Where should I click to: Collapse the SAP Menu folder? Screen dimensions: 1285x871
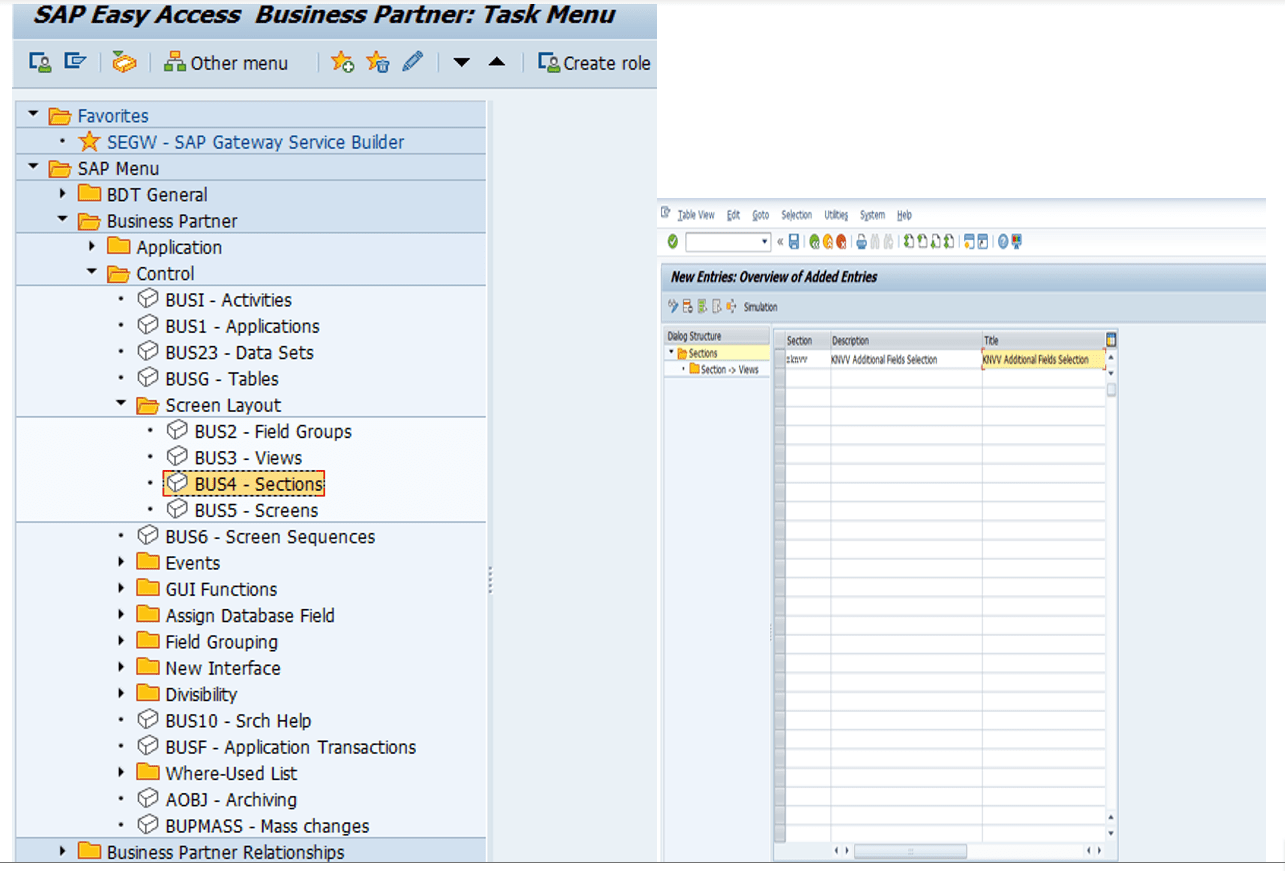(x=35, y=168)
